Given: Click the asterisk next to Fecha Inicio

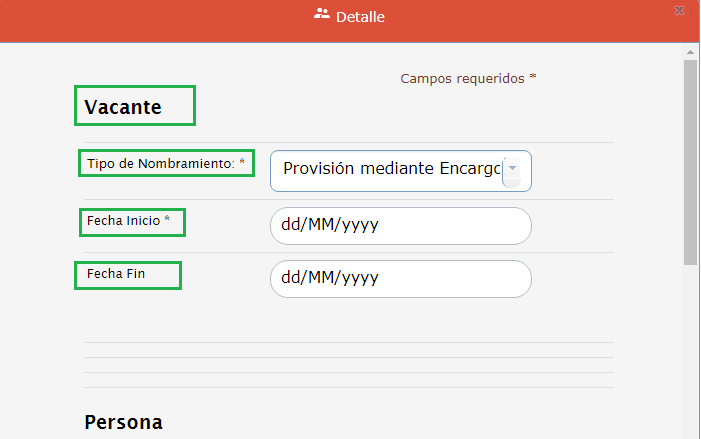Looking at the screenshot, I should pos(167,220).
